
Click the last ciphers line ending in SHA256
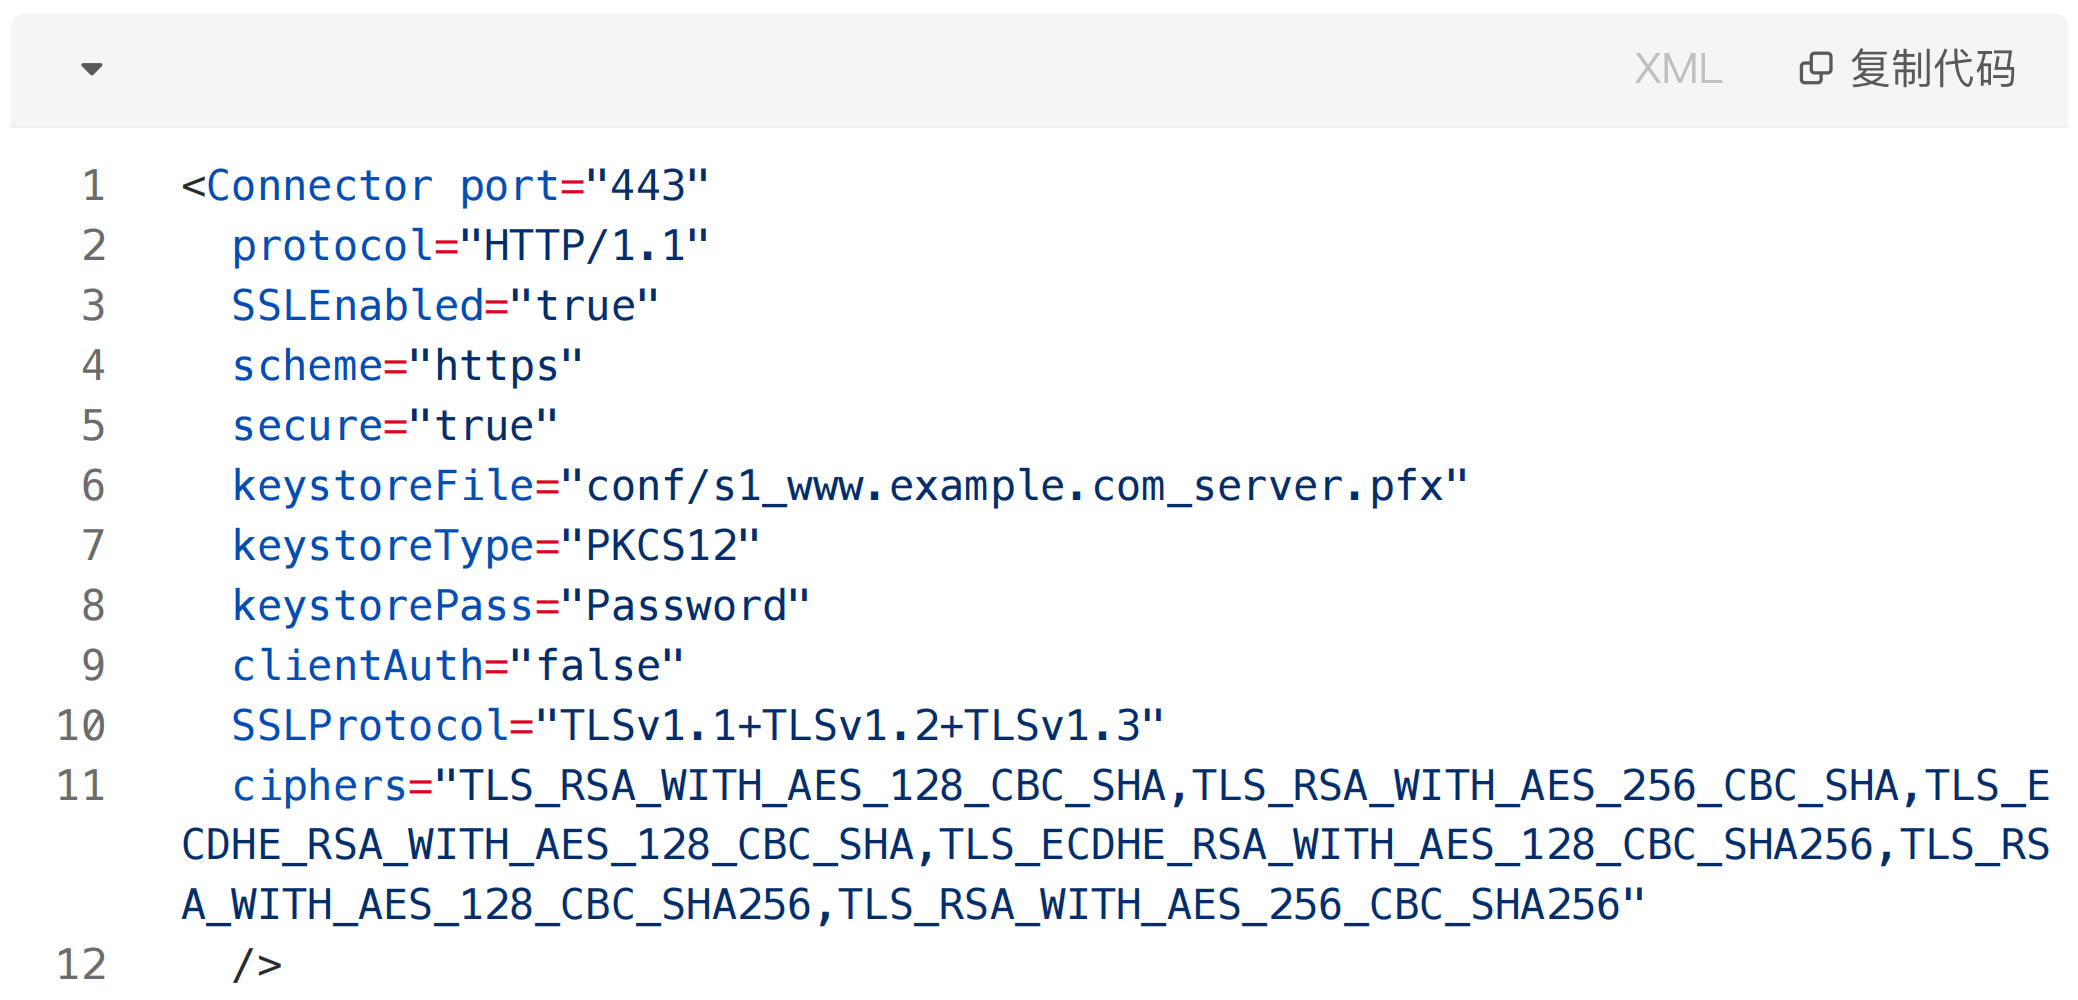913,905
